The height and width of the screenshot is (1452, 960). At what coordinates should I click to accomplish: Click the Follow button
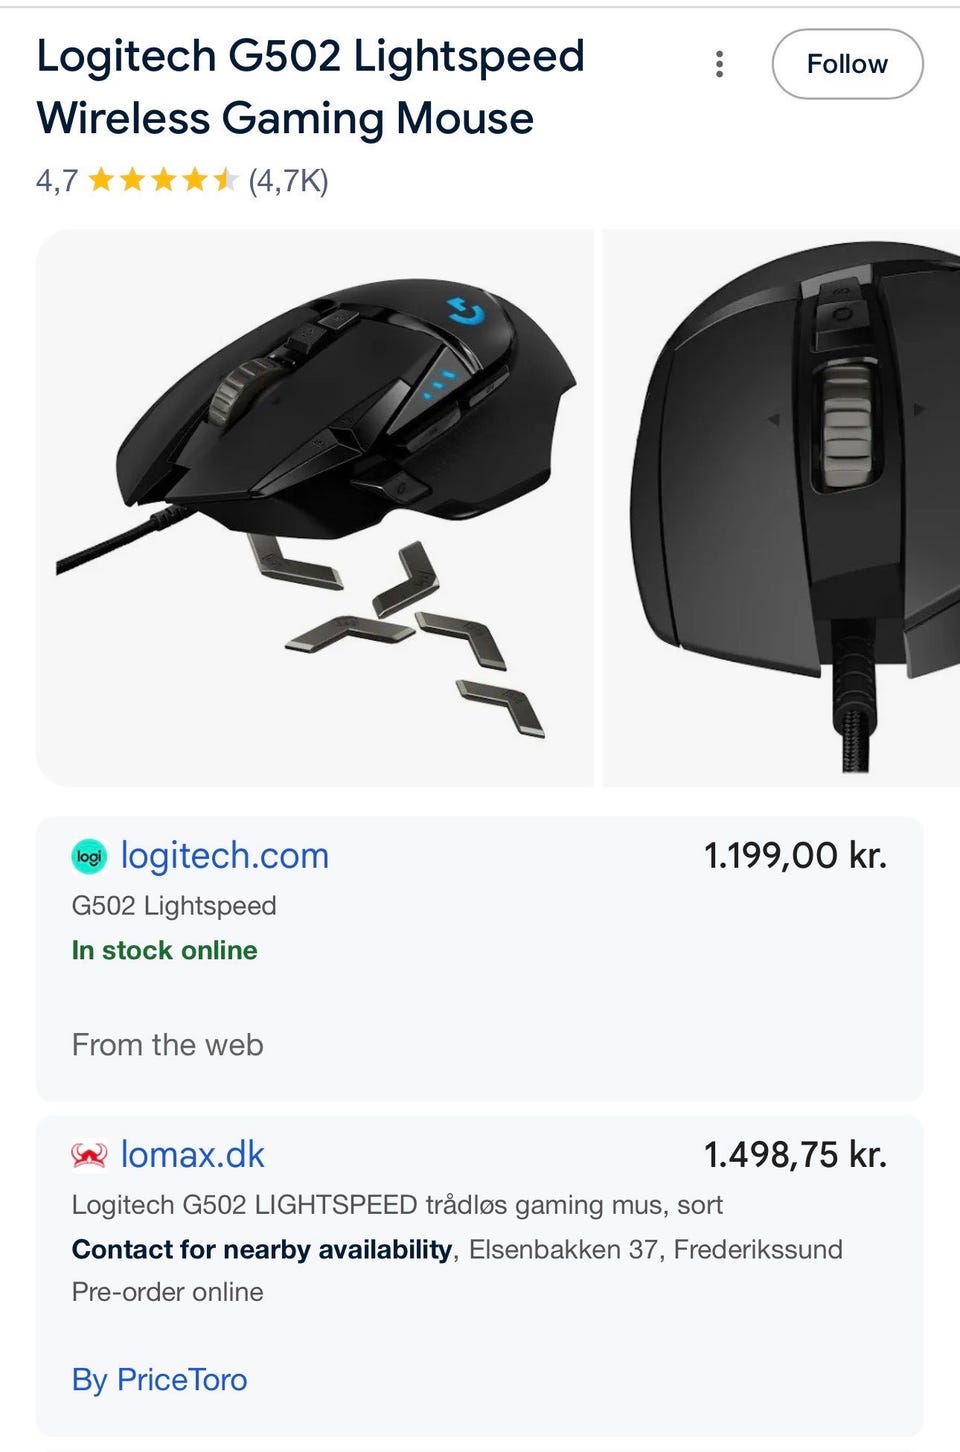coord(847,64)
